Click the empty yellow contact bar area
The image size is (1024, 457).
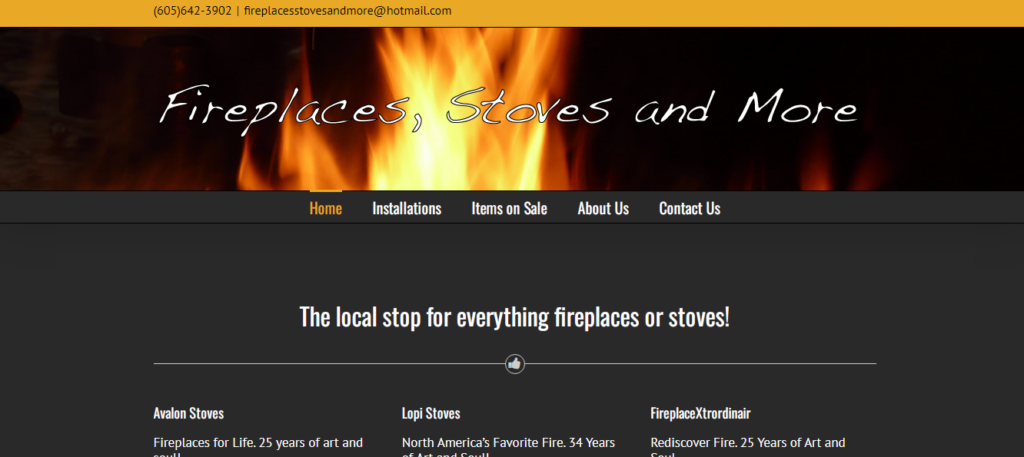[x=718, y=13]
